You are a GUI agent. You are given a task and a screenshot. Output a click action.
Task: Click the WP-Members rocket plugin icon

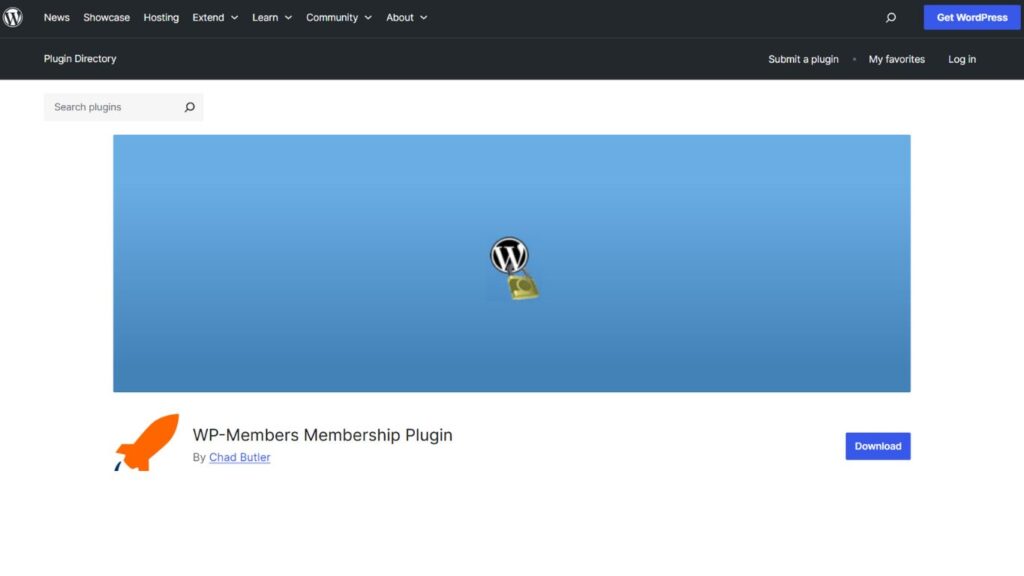tap(146, 442)
